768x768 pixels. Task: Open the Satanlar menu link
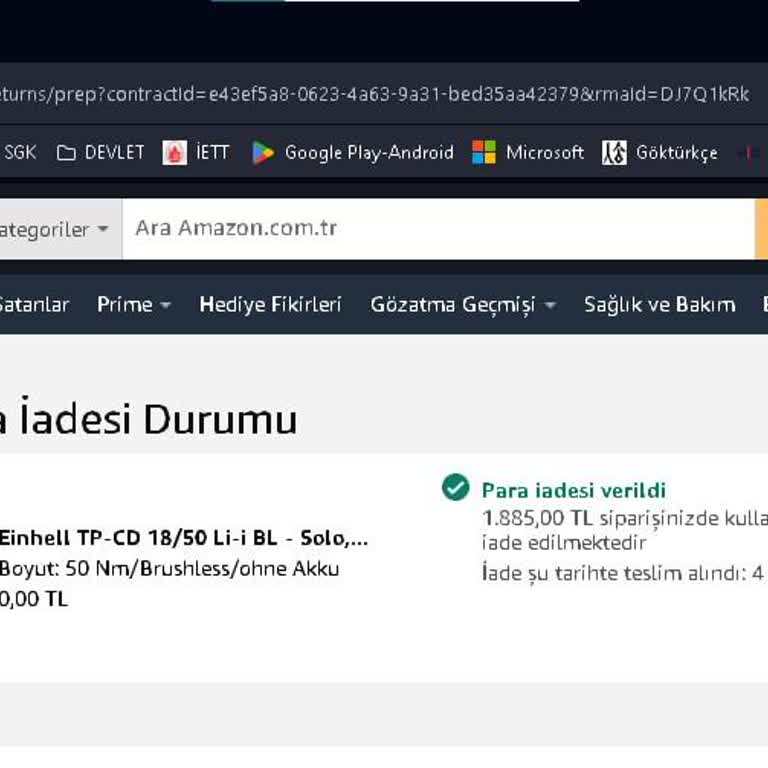(x=34, y=305)
